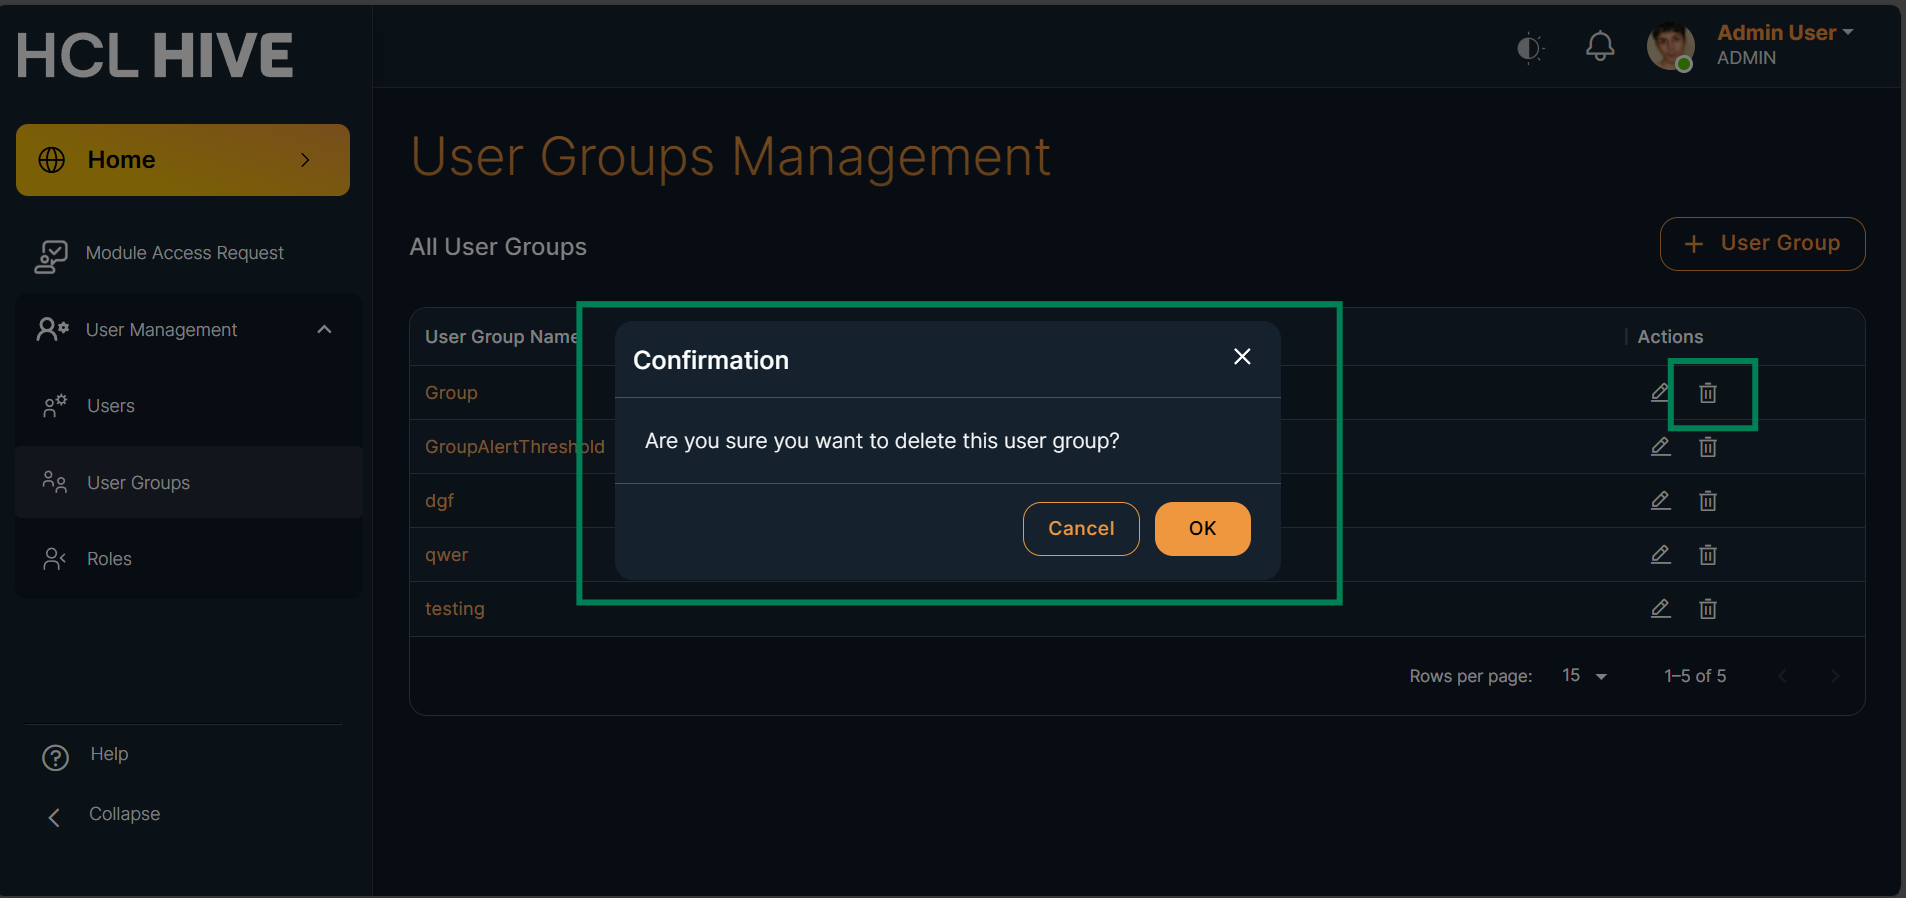Click the Help question mark icon
Viewport: 1906px width, 898px height.
[x=56, y=758]
